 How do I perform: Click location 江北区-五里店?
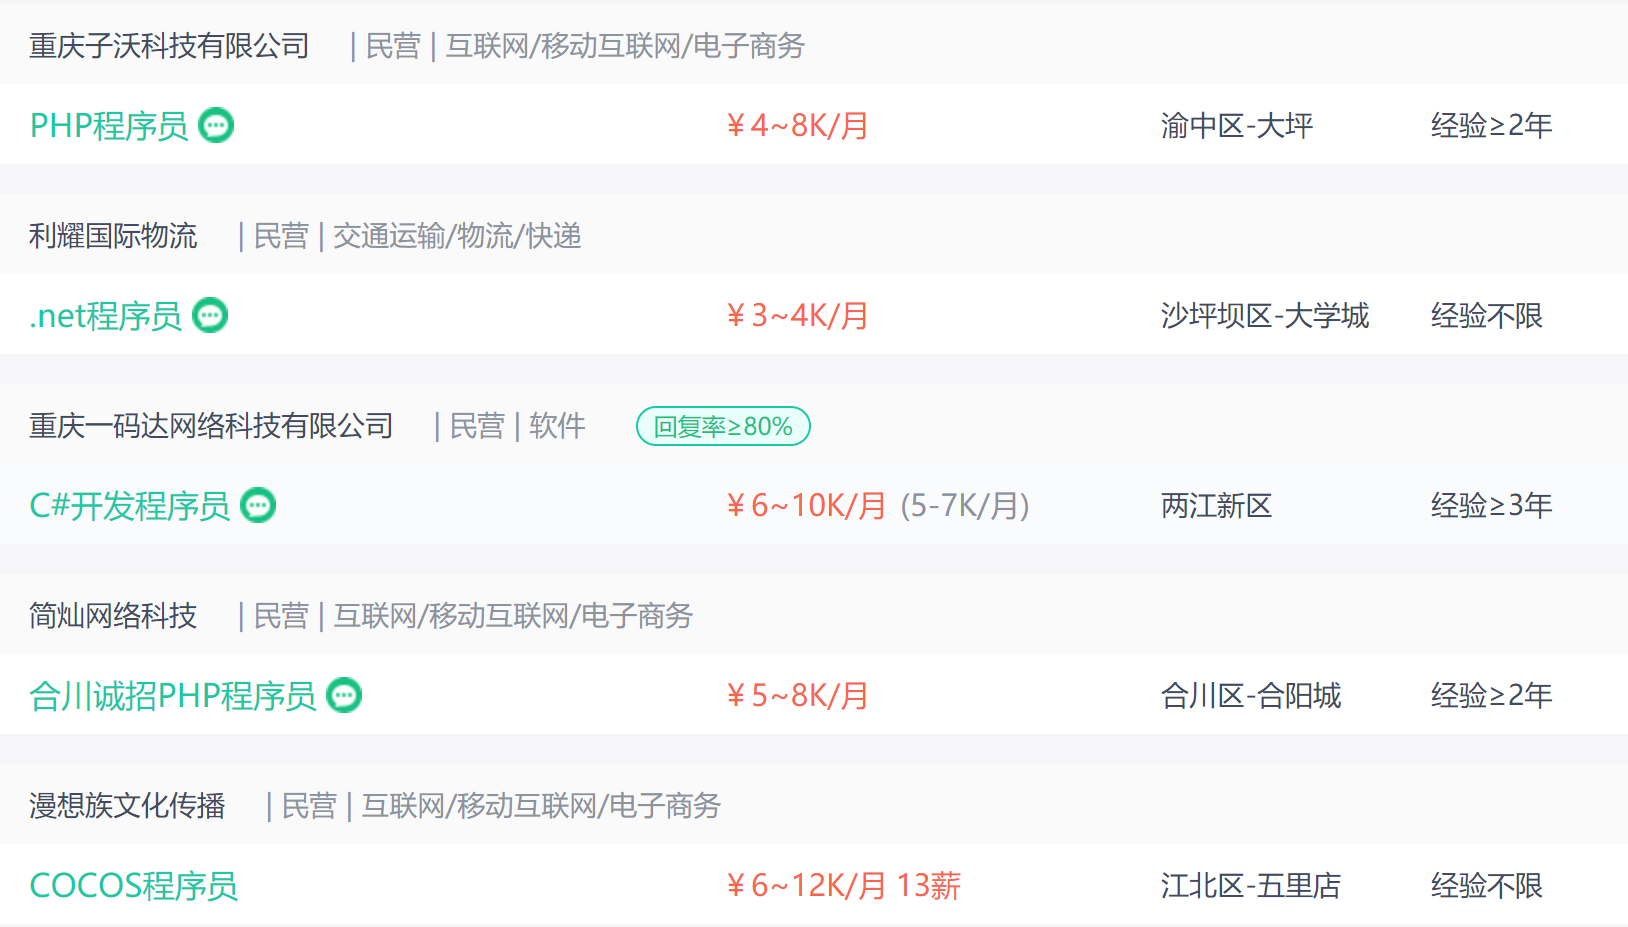pos(1251,886)
